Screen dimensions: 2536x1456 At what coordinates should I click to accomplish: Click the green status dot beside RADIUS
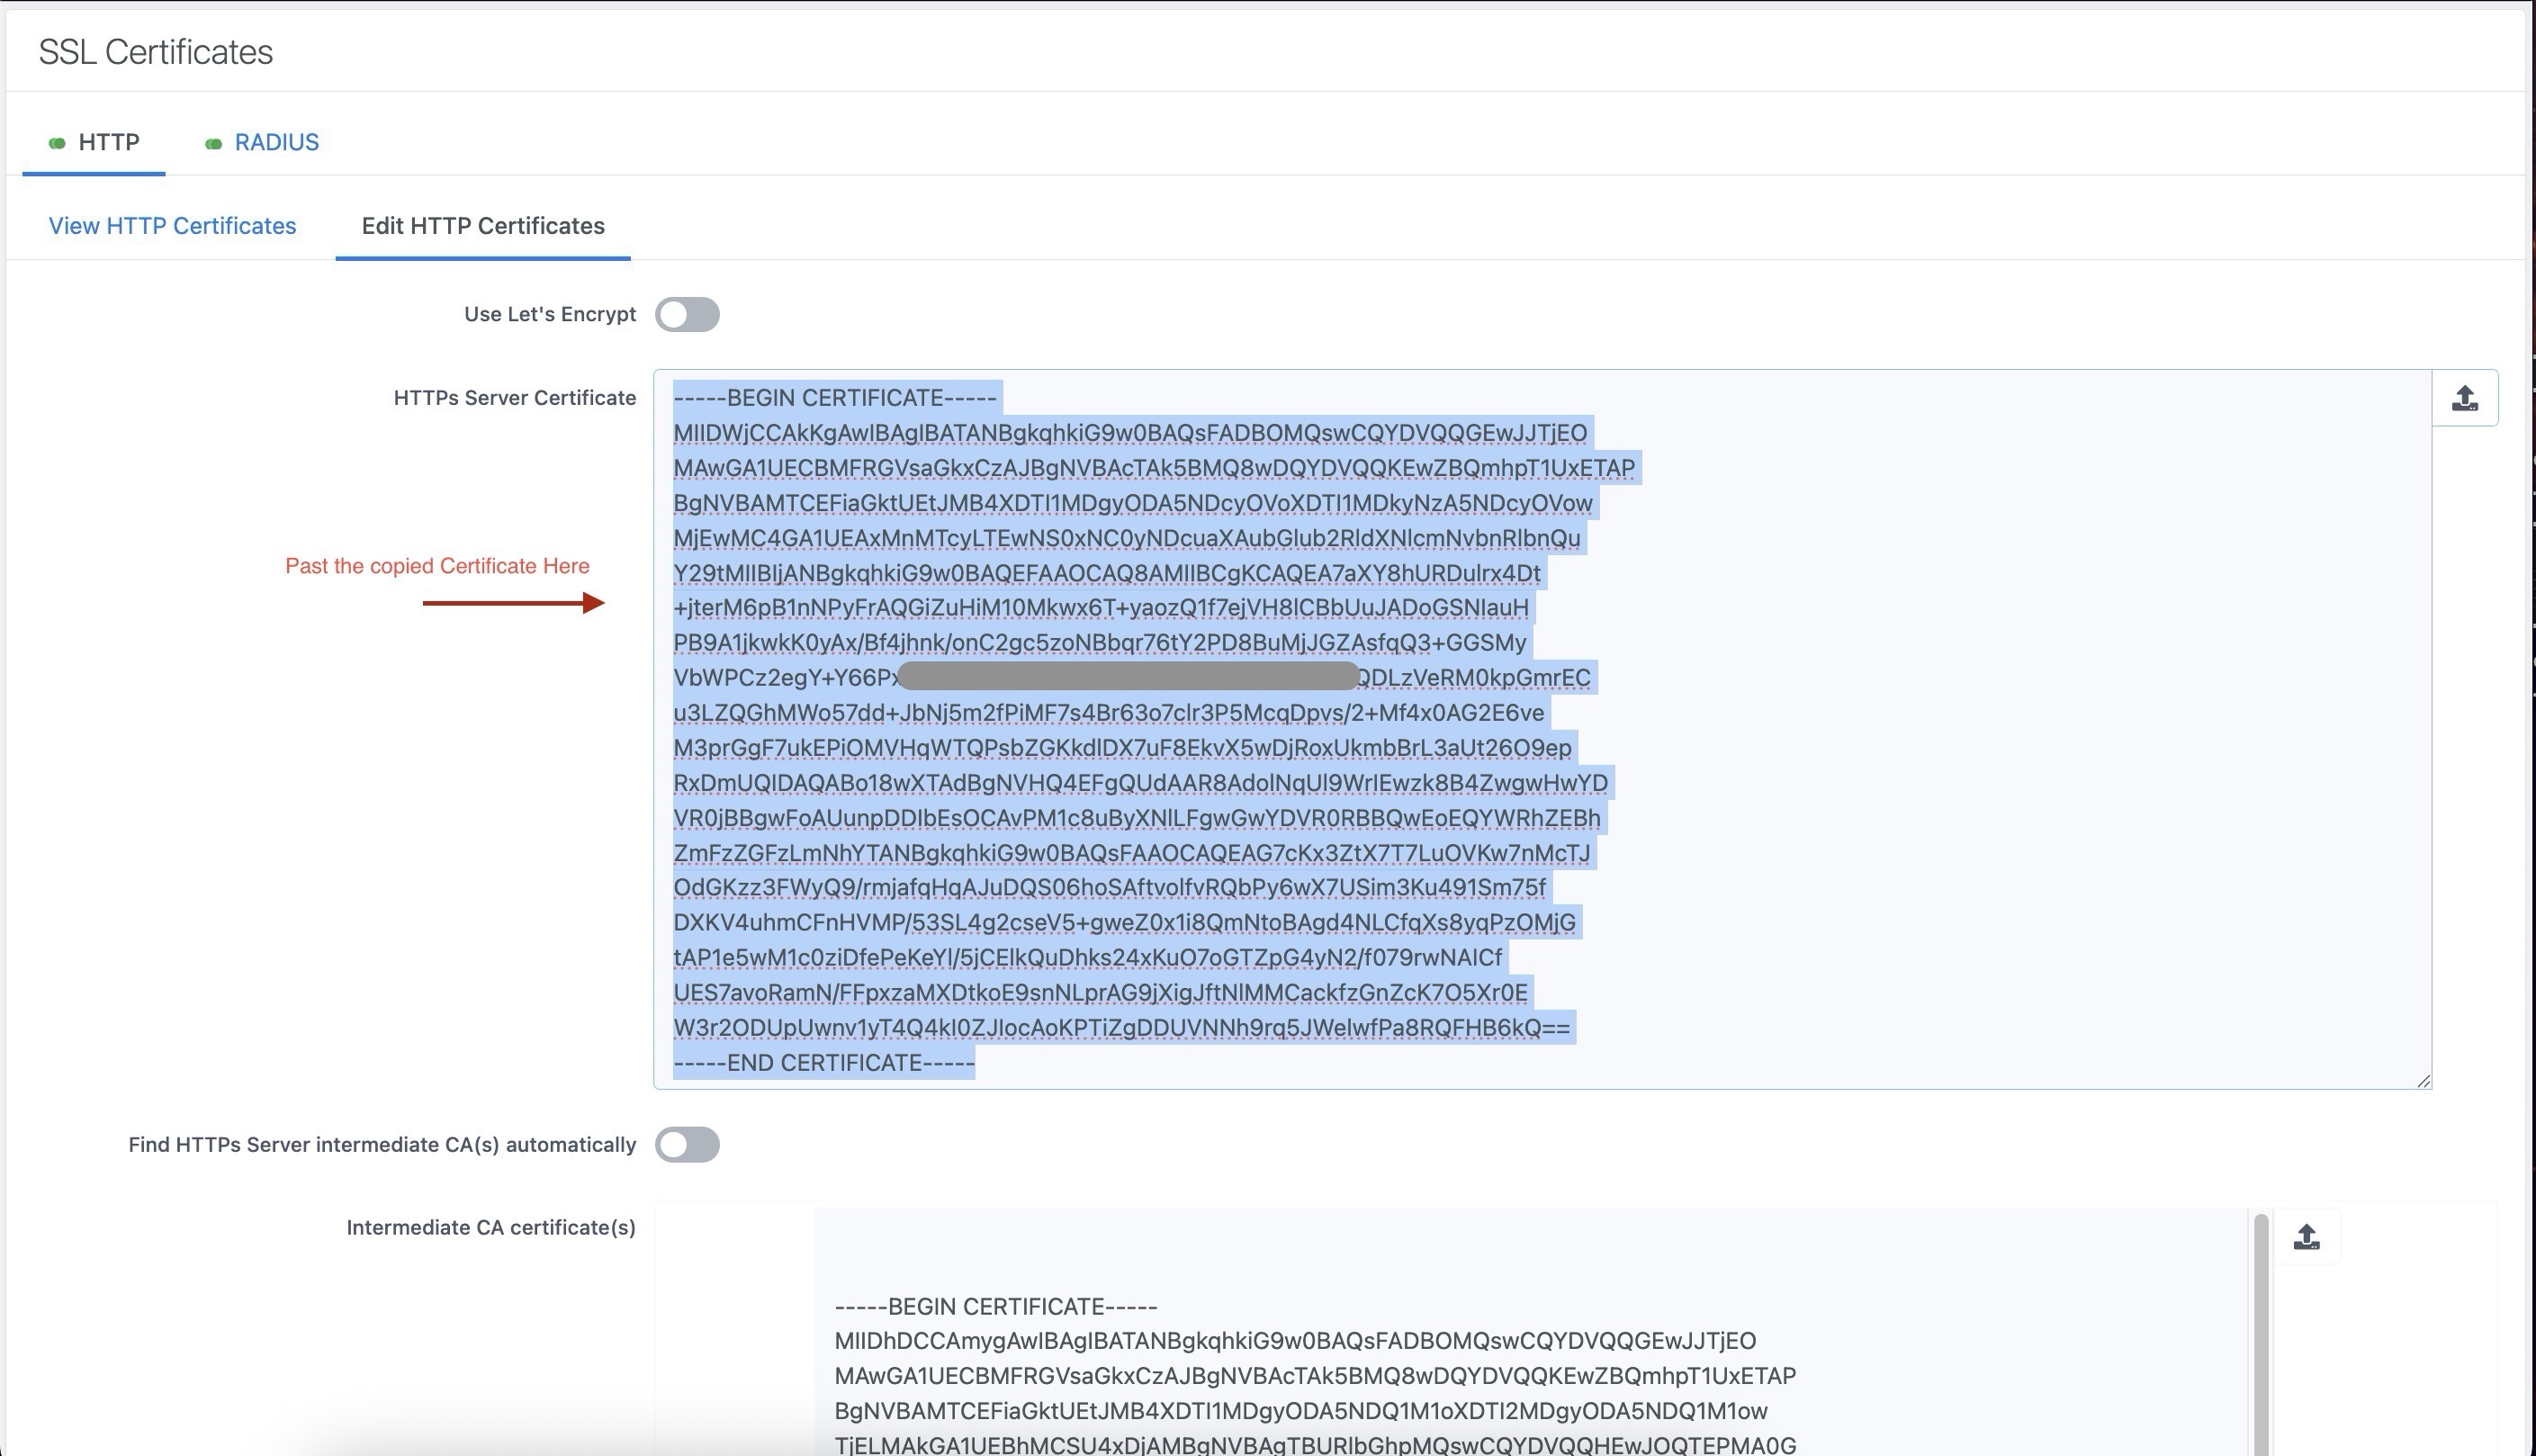coord(213,142)
